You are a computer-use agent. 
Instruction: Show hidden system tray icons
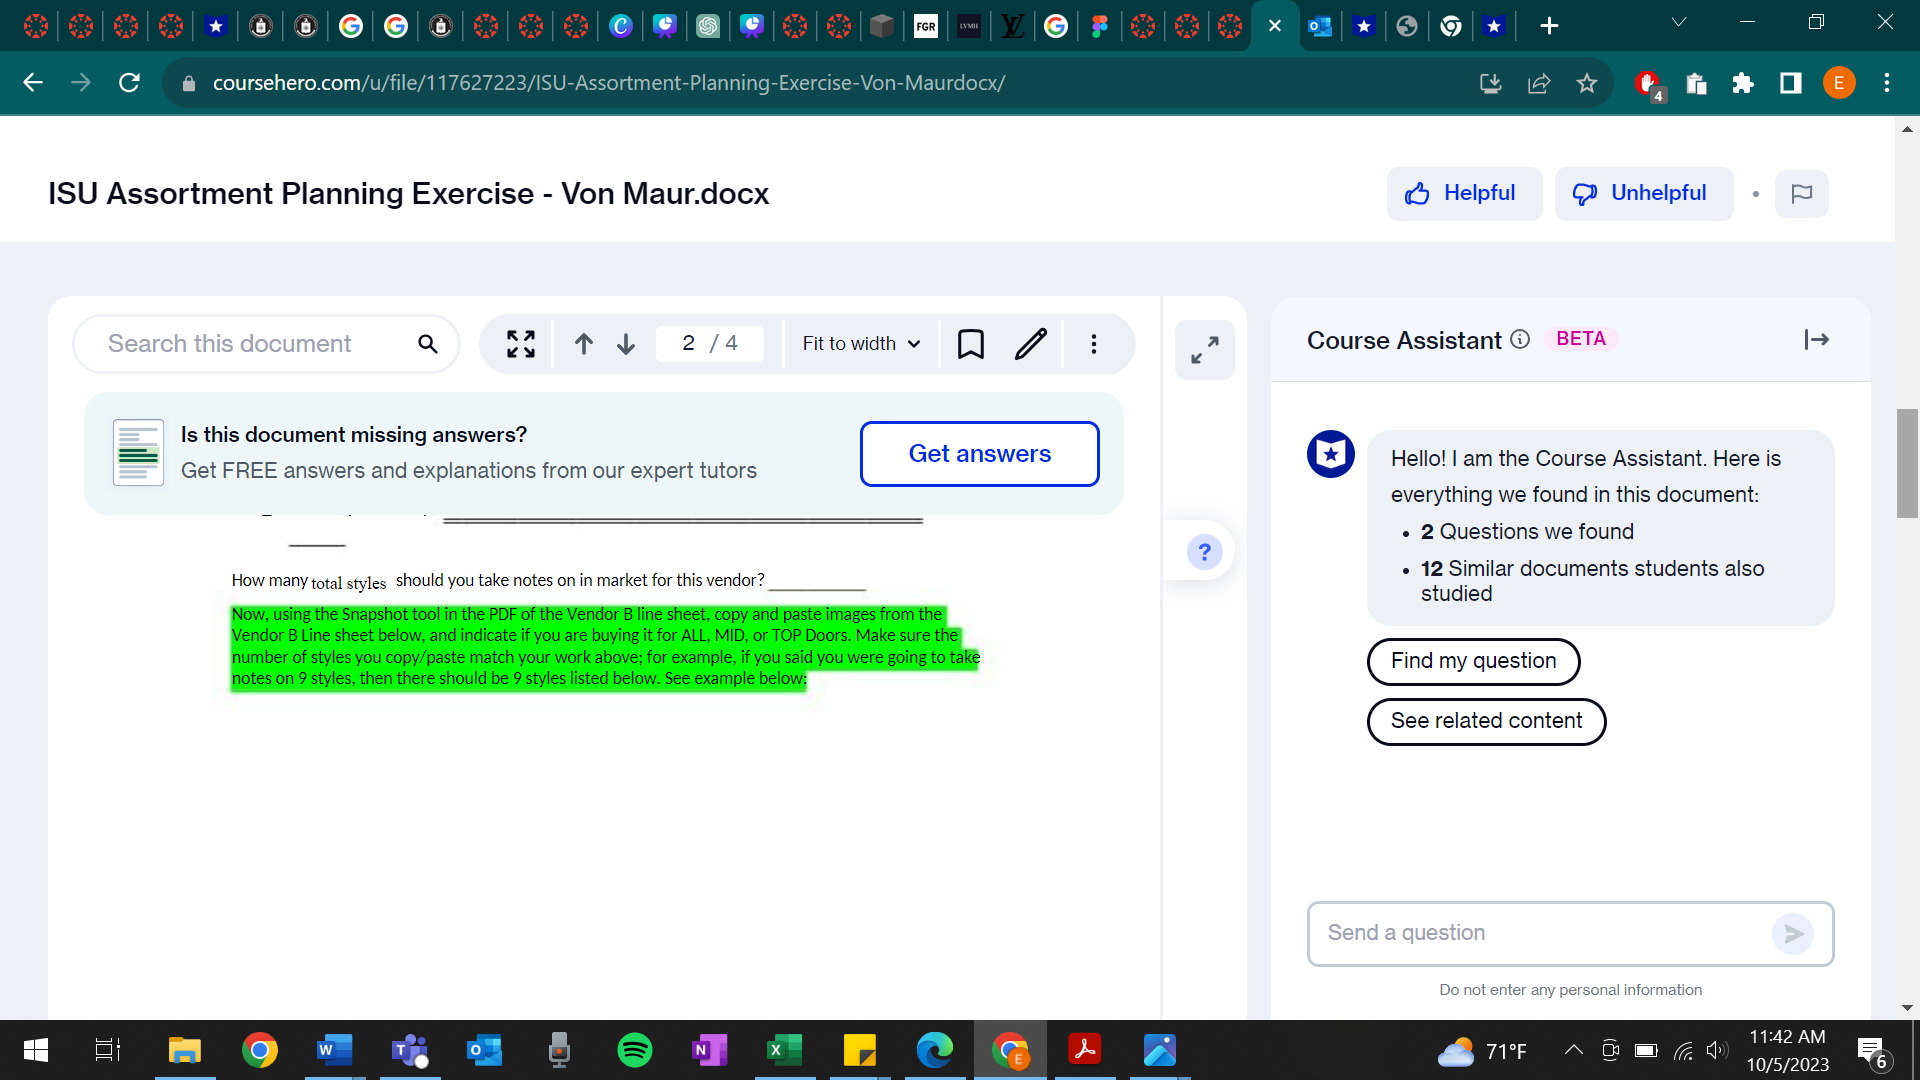(1573, 1050)
